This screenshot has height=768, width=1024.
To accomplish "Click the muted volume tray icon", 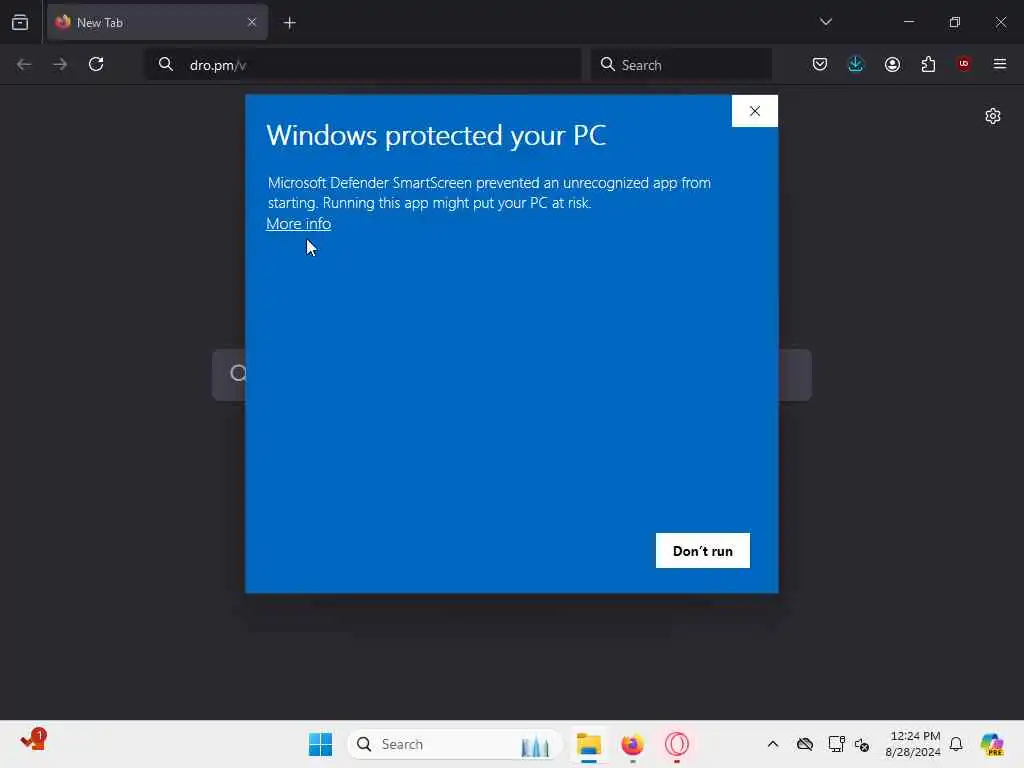I will pos(862,744).
